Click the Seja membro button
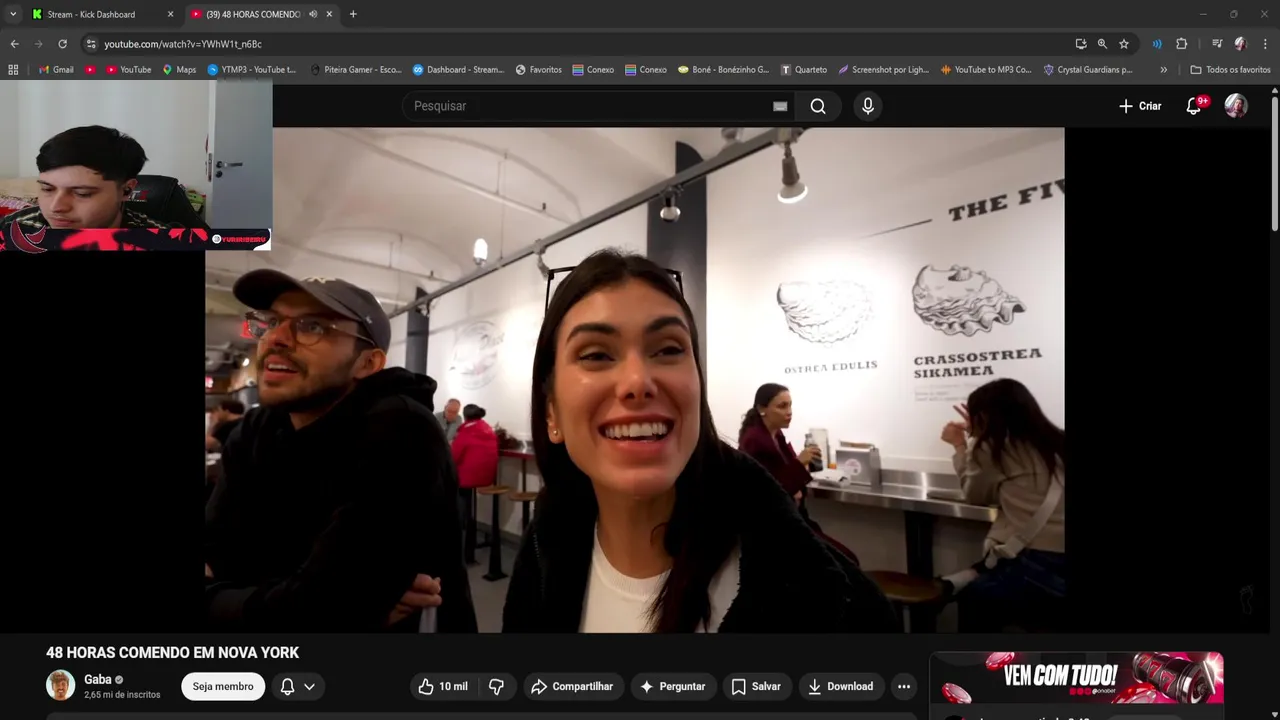 (223, 686)
